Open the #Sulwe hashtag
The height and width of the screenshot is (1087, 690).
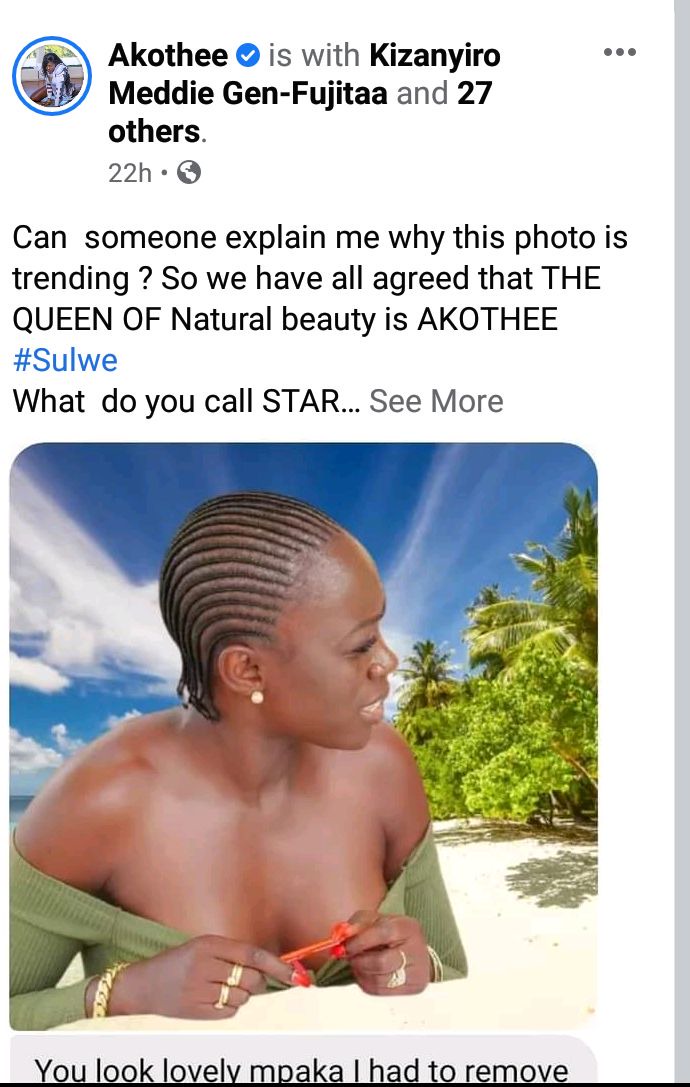65,360
